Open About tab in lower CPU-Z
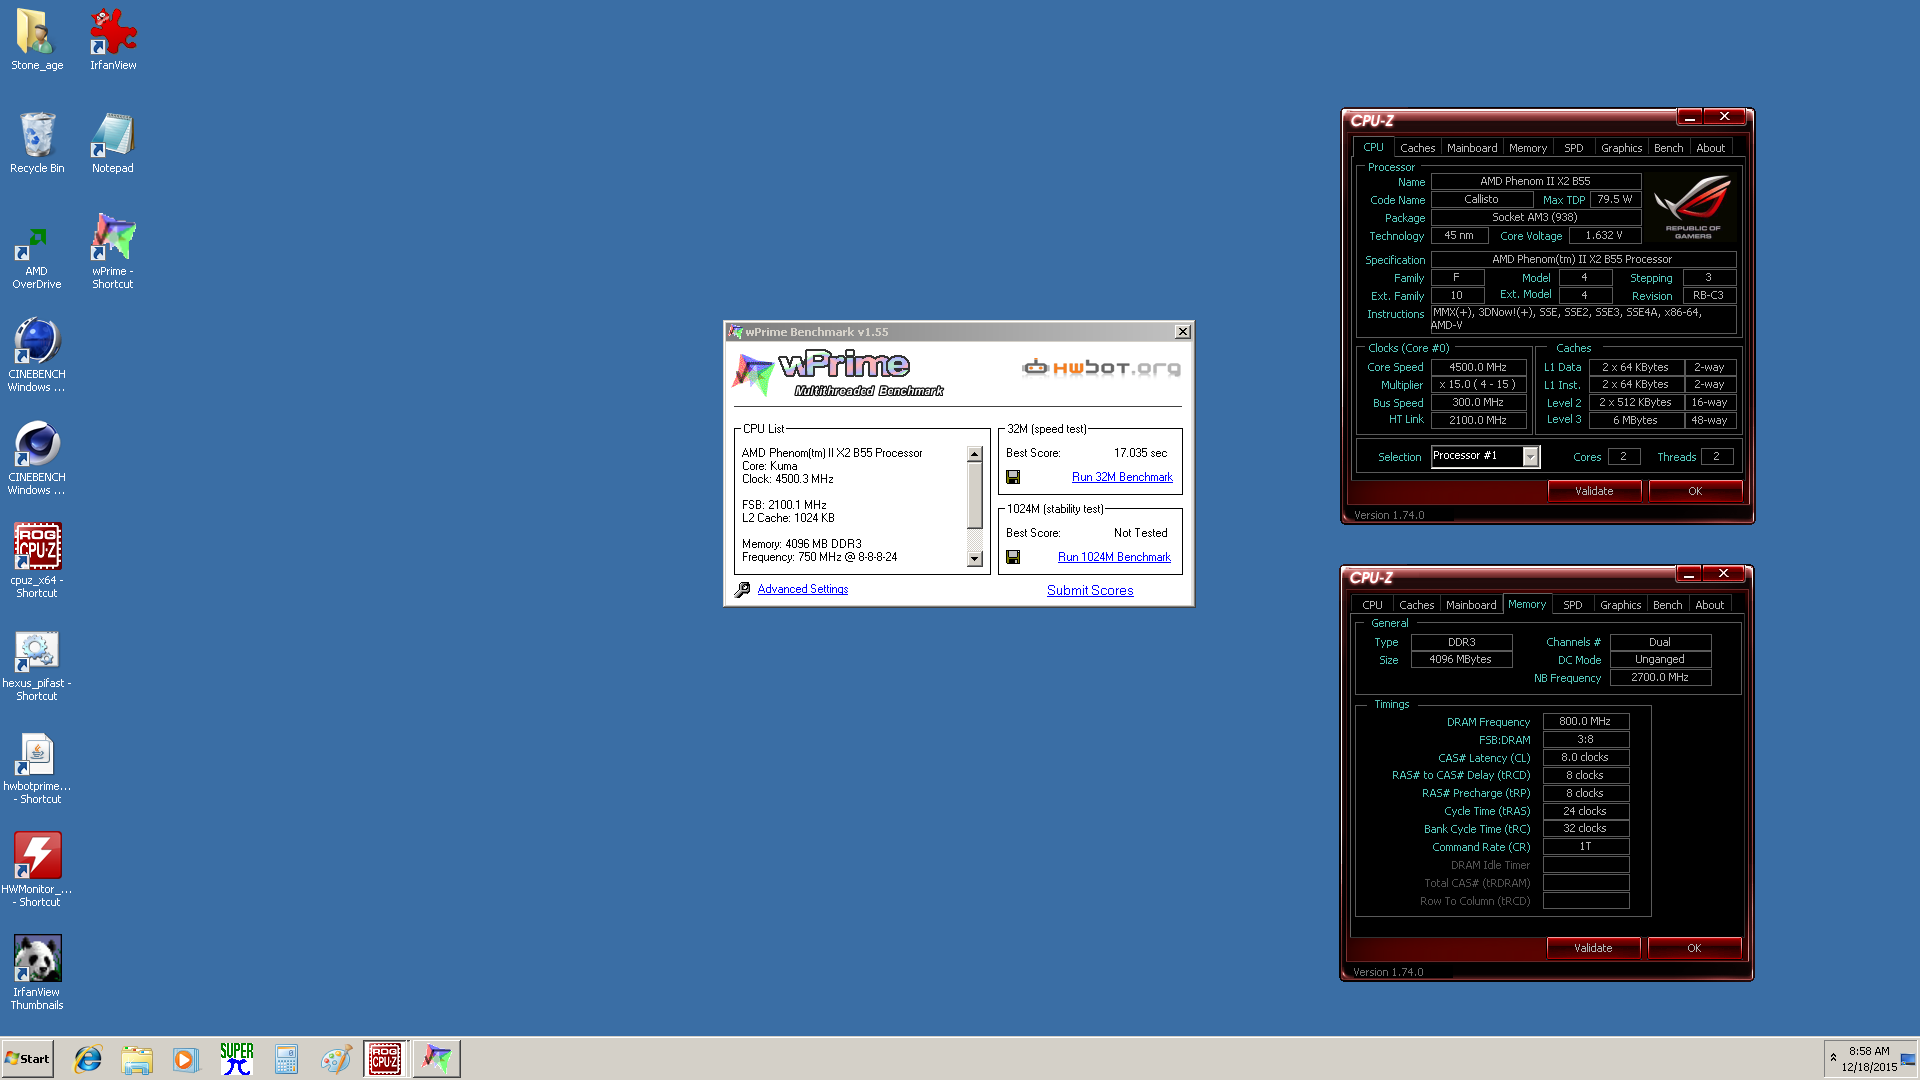 1710,605
